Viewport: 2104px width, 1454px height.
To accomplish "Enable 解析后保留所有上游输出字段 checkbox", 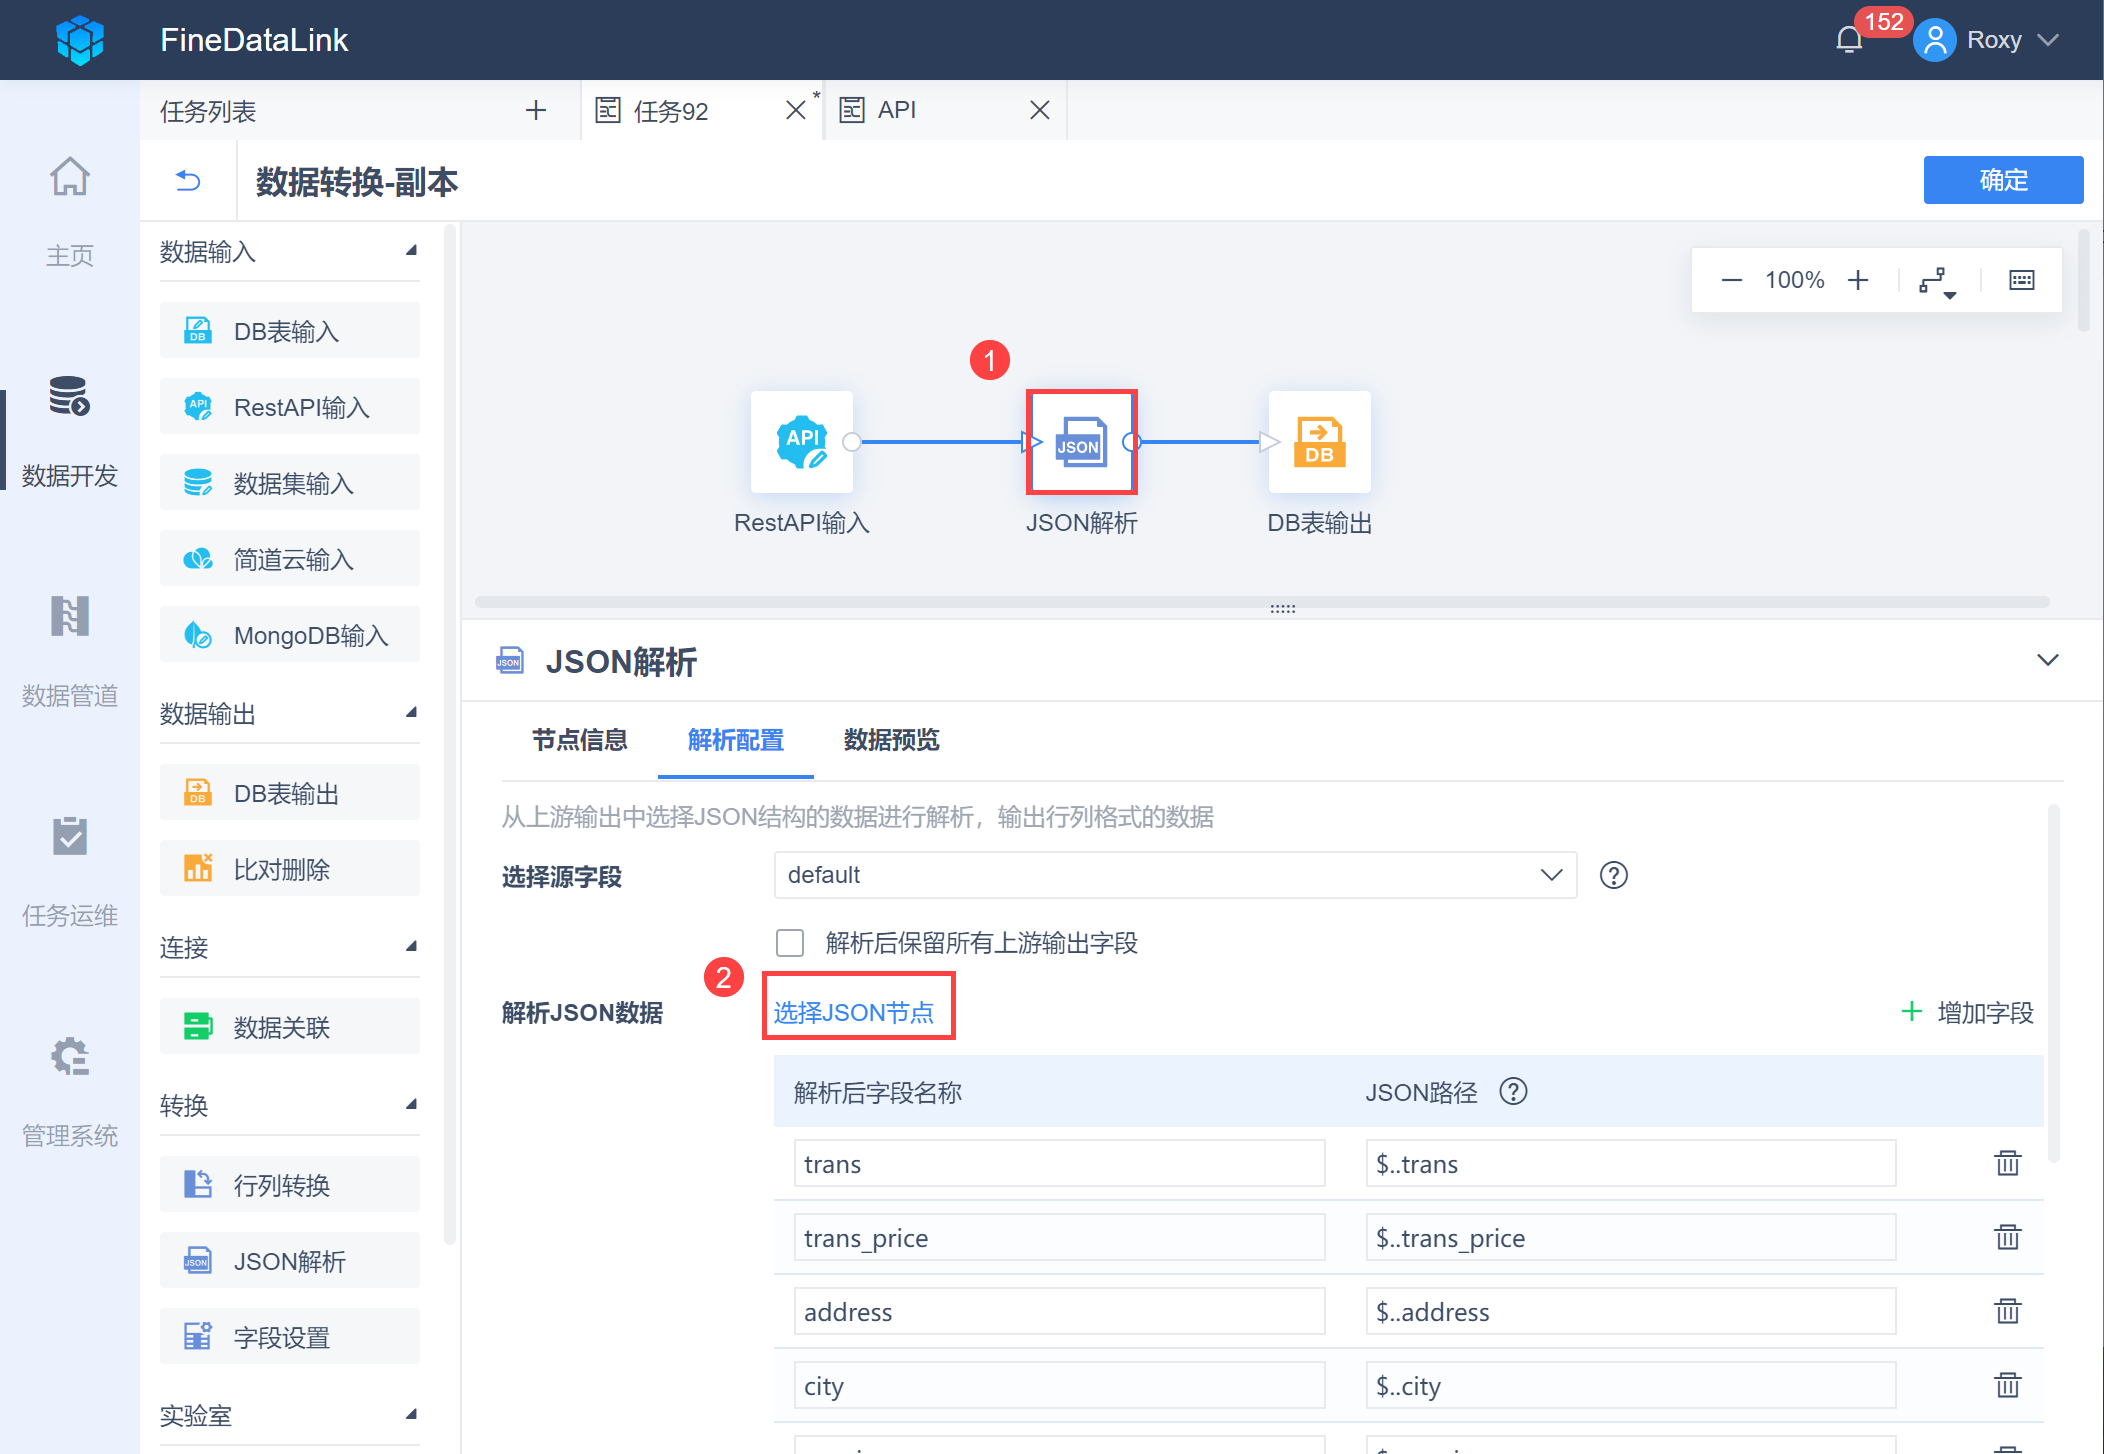I will [790, 943].
